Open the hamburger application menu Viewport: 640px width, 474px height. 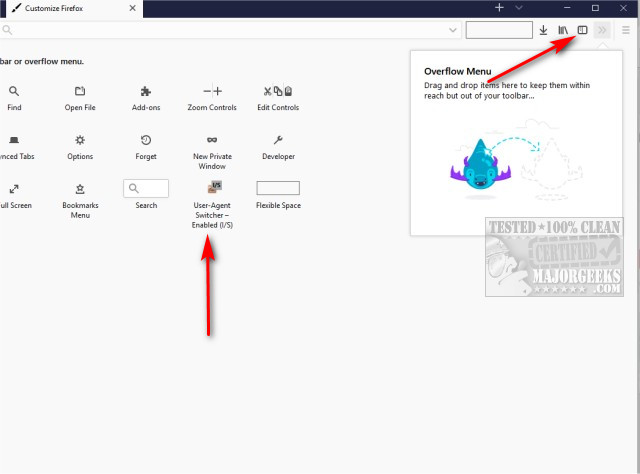[x=626, y=30]
